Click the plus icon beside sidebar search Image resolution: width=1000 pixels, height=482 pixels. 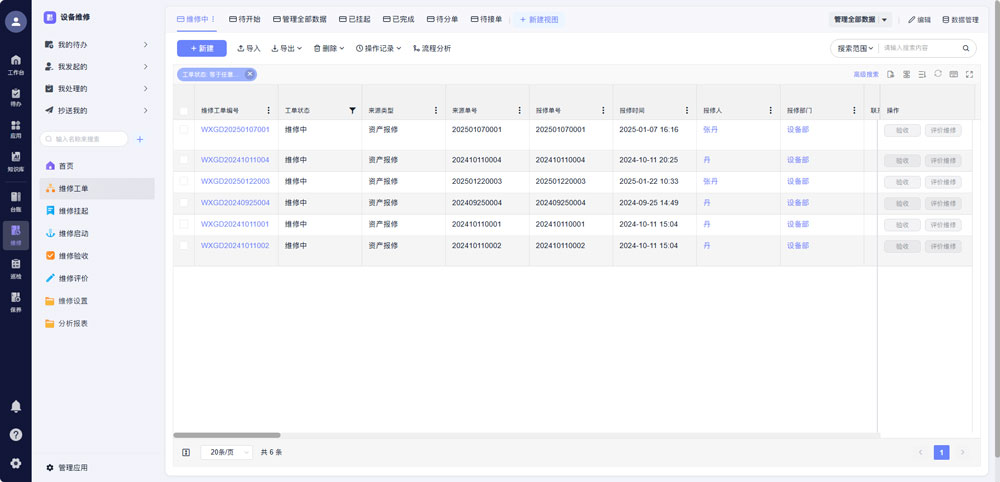pos(140,139)
